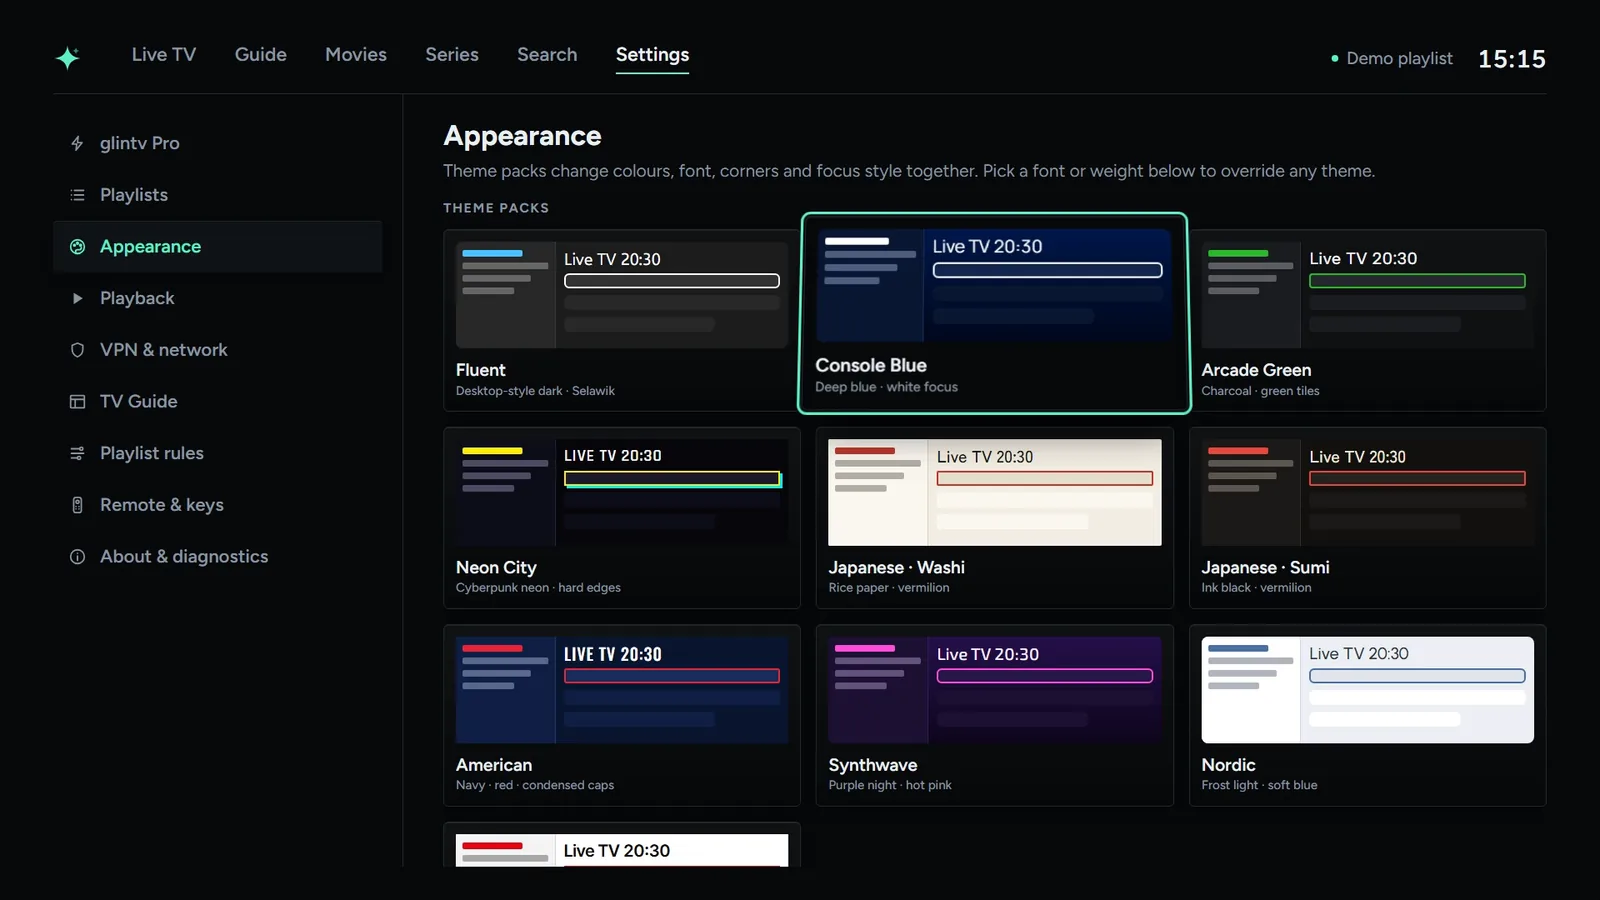This screenshot has width=1600, height=900.
Task: Click the Demo playlist indicator
Action: tap(1392, 59)
